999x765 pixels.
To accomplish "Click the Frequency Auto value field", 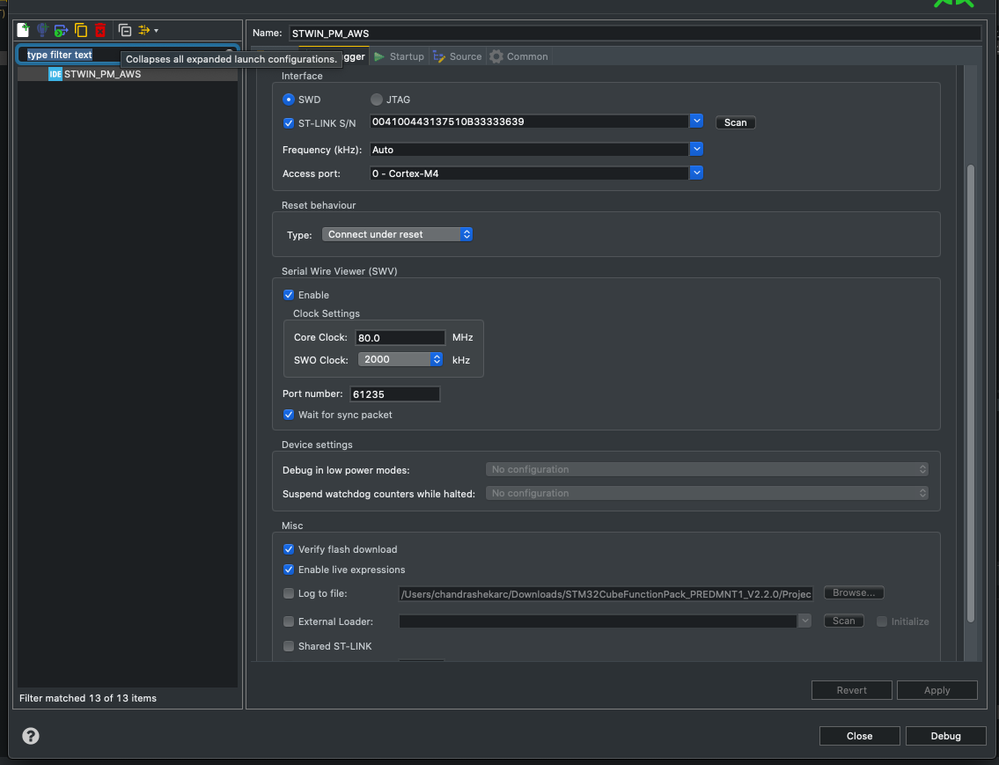I will click(x=529, y=149).
